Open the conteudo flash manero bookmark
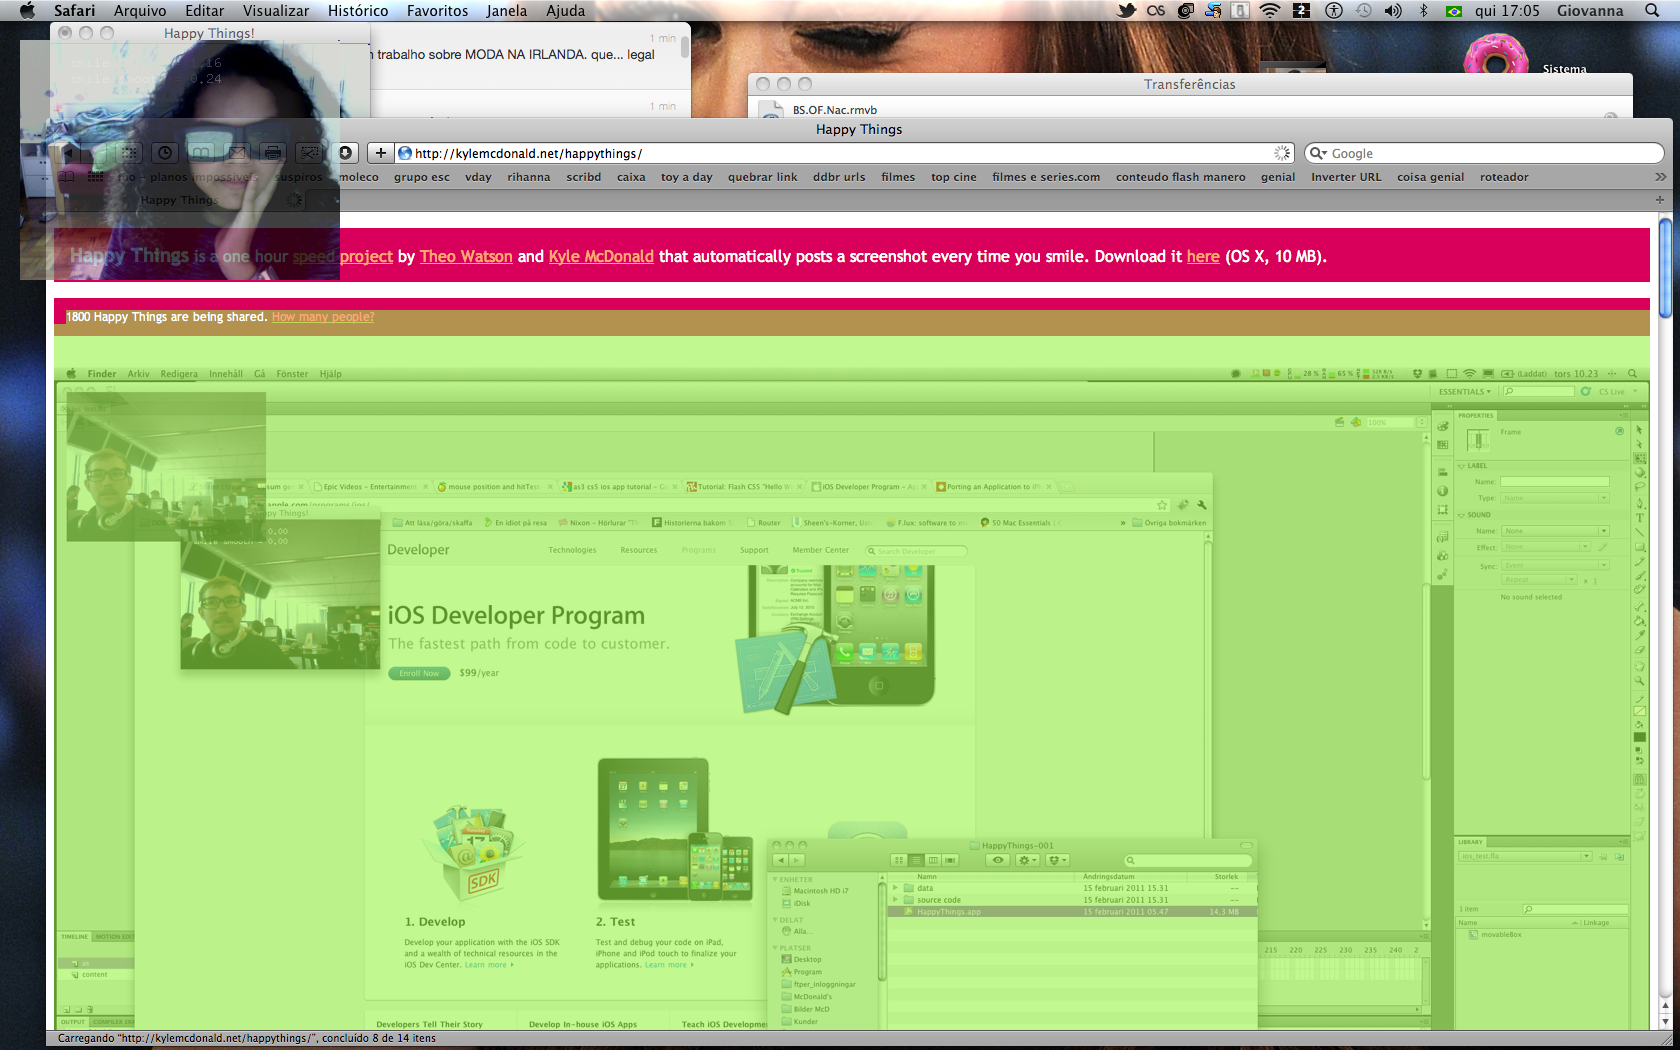 pyautogui.click(x=1181, y=177)
